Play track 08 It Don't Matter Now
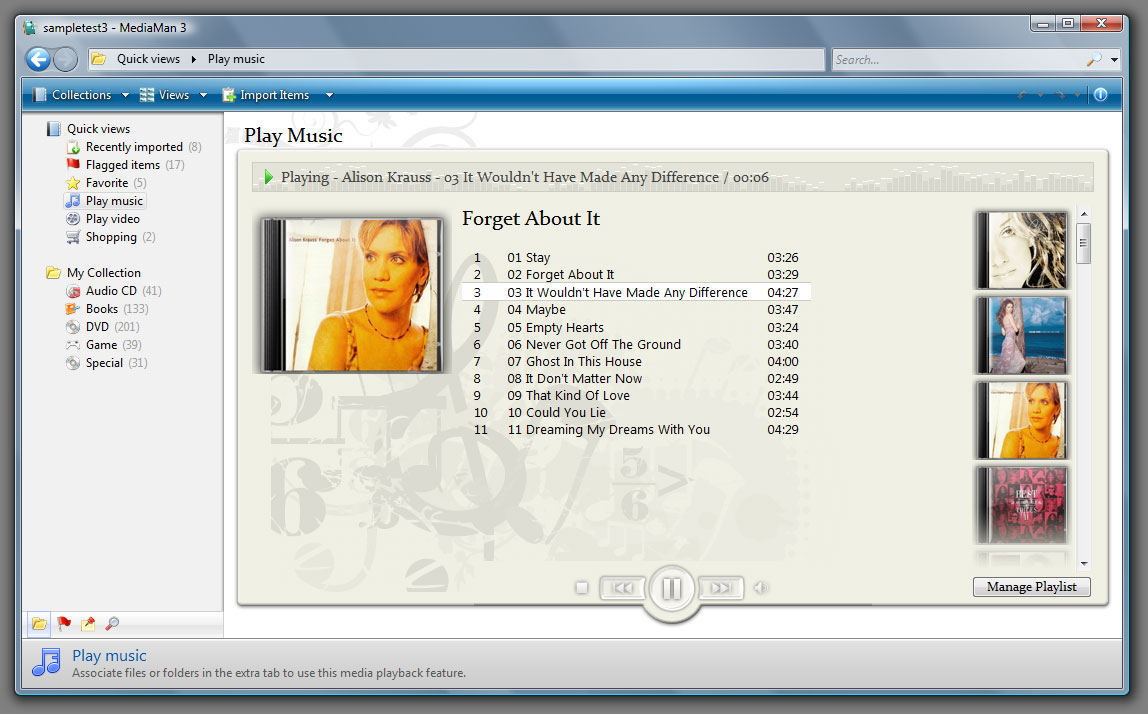This screenshot has height=714, width=1148. click(x=636, y=379)
